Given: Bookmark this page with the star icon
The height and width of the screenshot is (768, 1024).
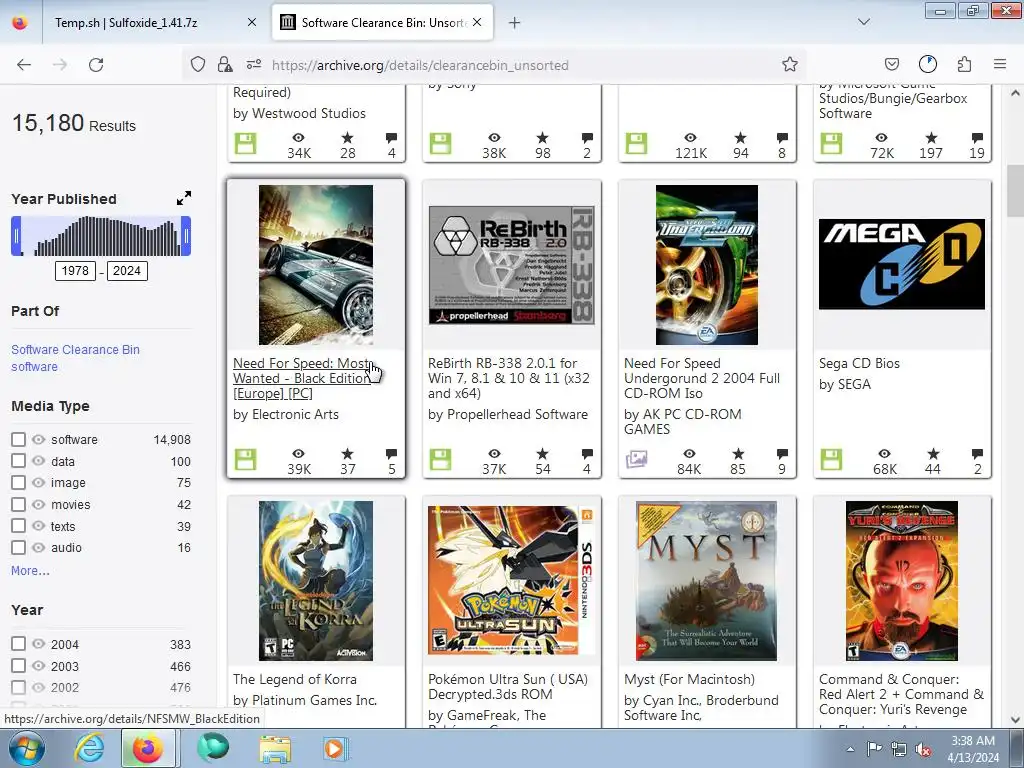Looking at the screenshot, I should click(790, 64).
